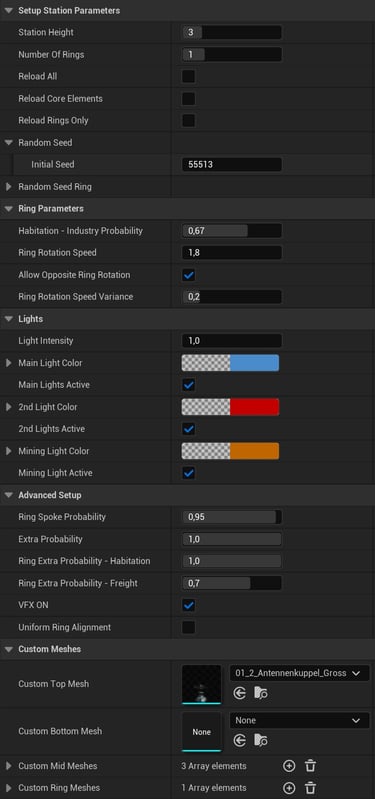Browse to Custom Bottom Mesh asset
The image size is (375, 799).
pos(261,740)
